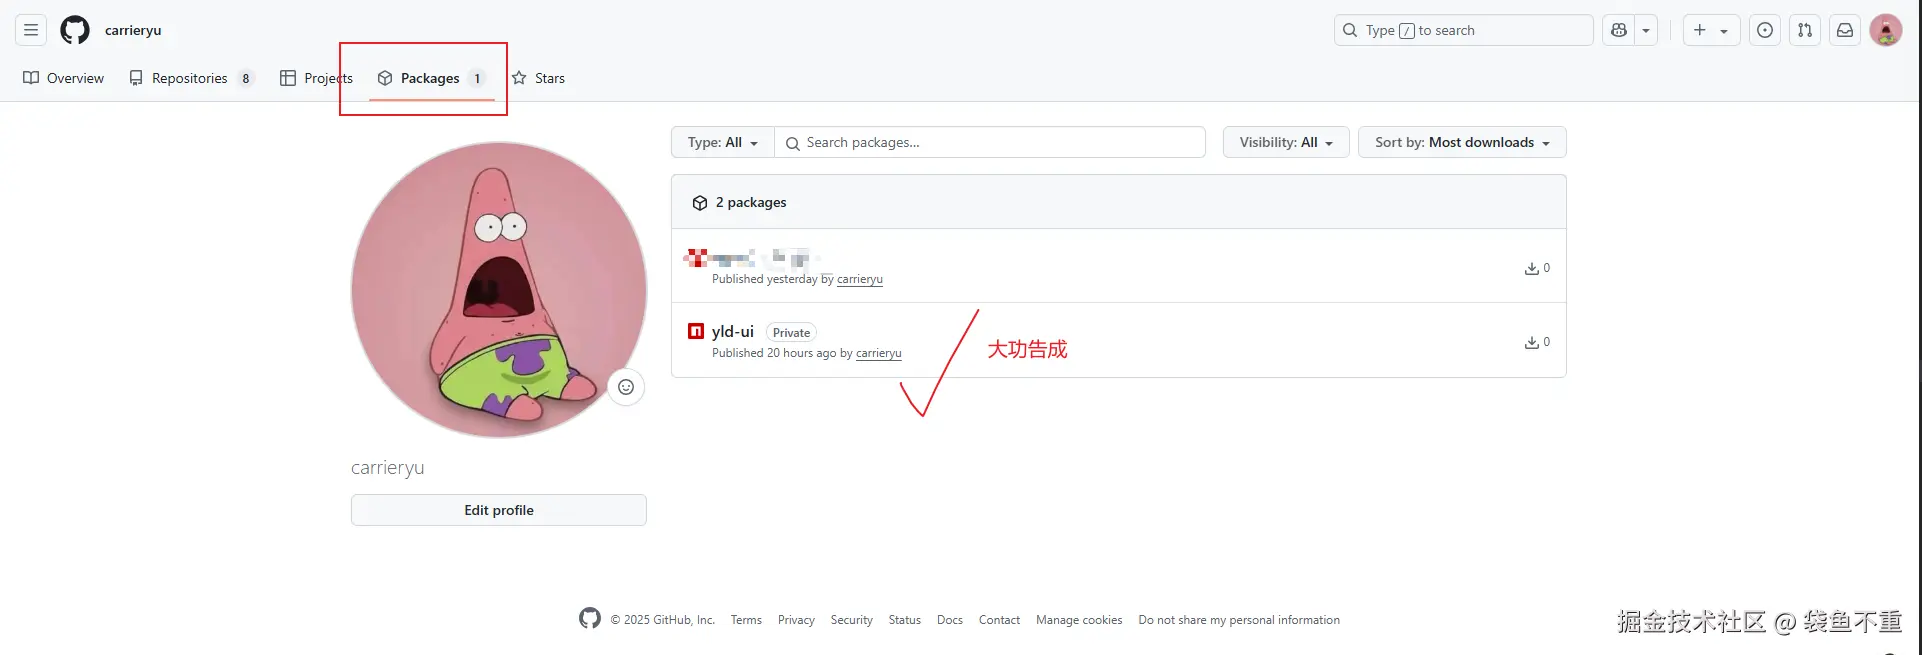1922x655 pixels.
Task: Click the Search packages input field
Action: pyautogui.click(x=990, y=142)
